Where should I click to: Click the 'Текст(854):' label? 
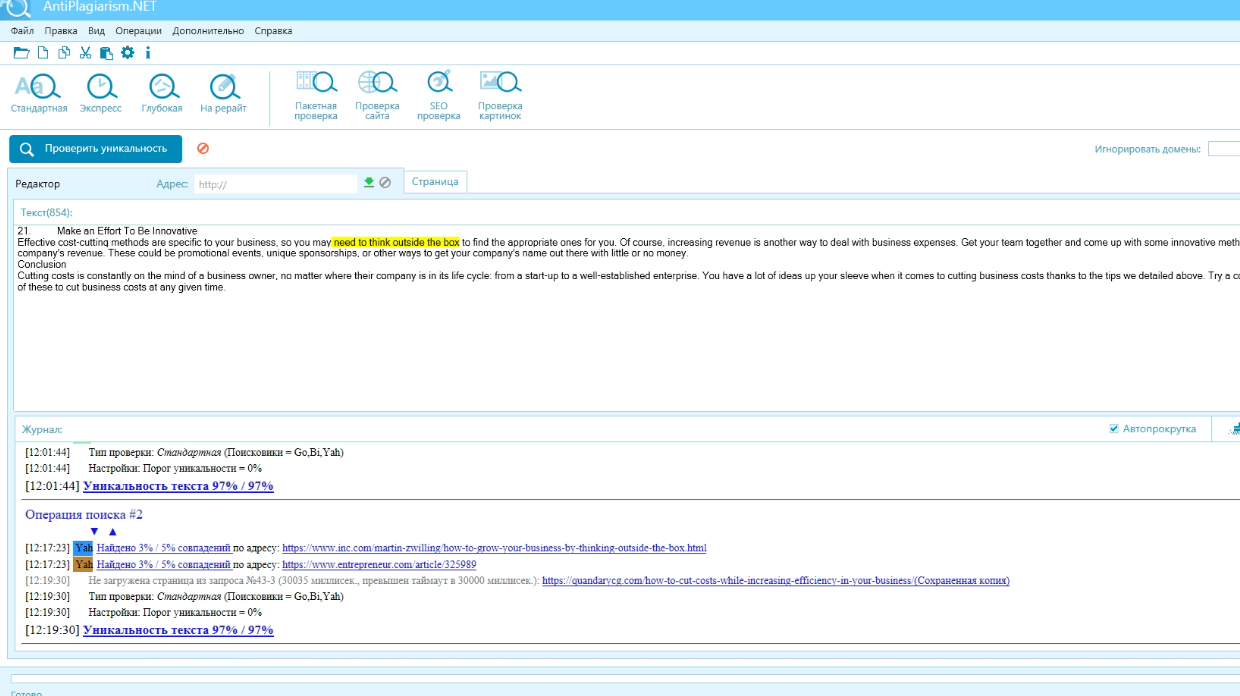click(46, 212)
